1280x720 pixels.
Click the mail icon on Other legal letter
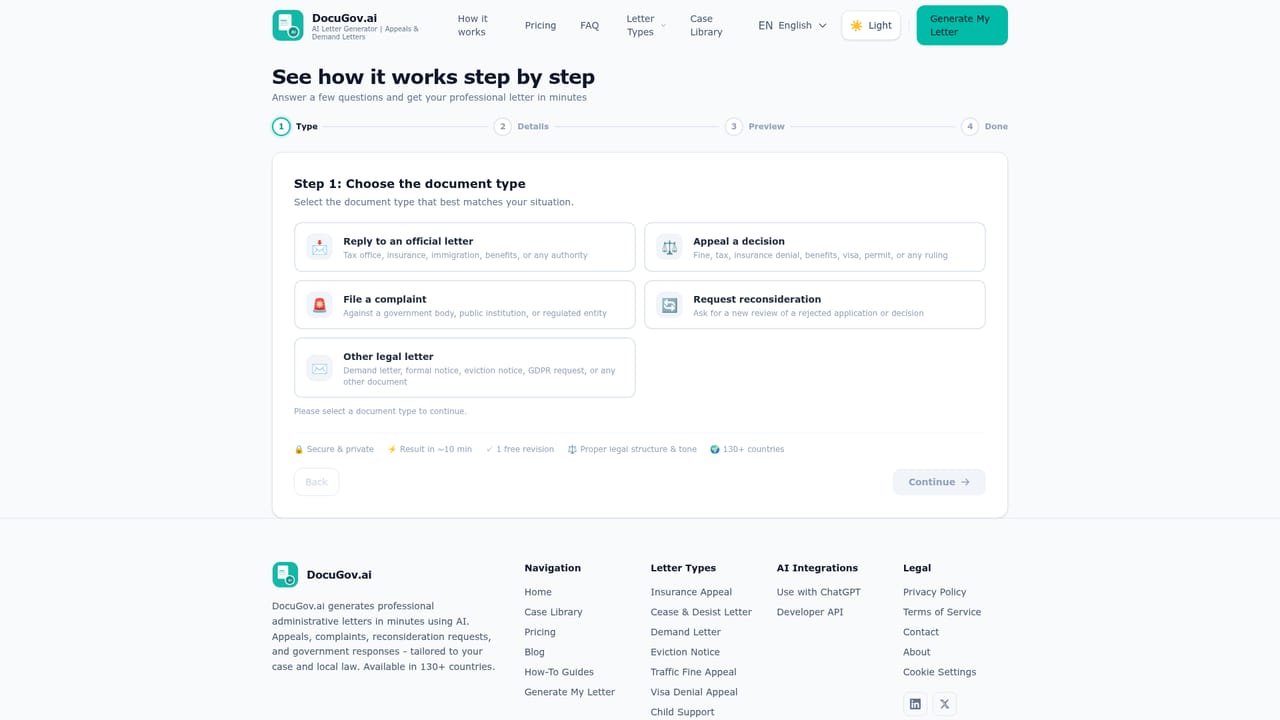(319, 368)
